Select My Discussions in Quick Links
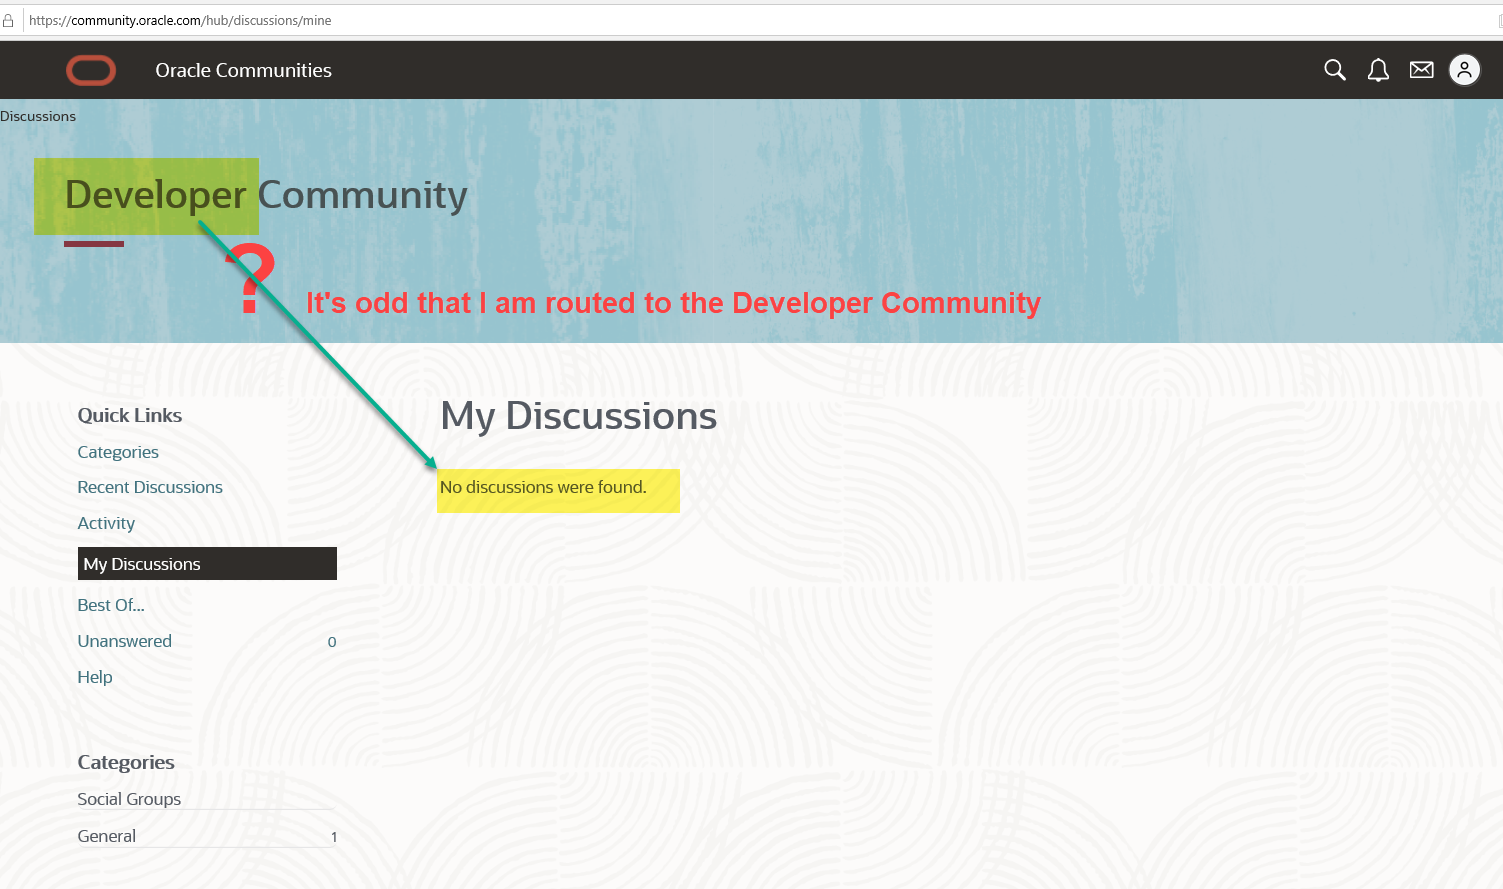1503x889 pixels. point(207,564)
